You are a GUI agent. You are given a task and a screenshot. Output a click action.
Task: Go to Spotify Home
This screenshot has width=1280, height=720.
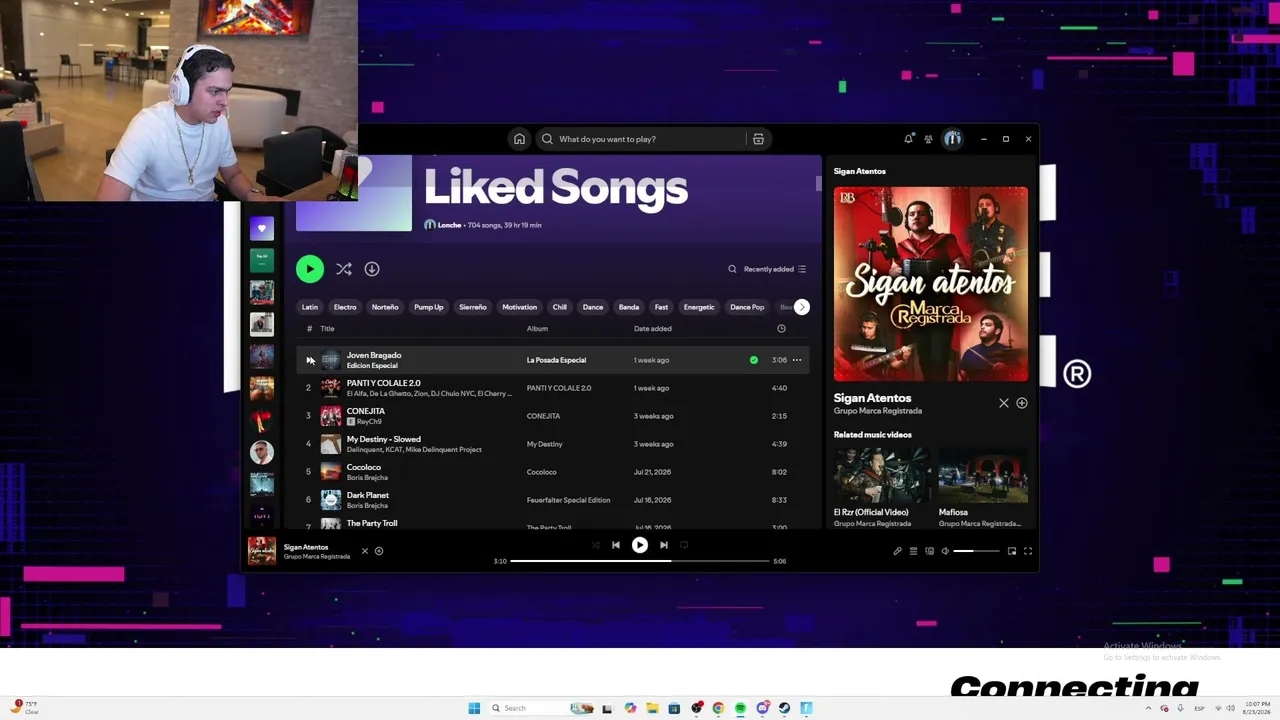[x=519, y=139]
